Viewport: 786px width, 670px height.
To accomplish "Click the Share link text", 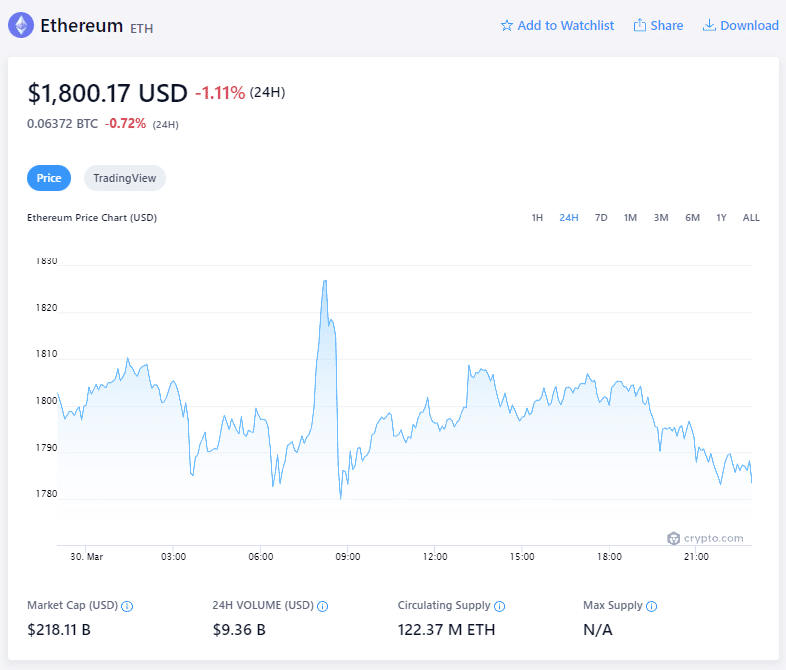I will pyautogui.click(x=667, y=26).
